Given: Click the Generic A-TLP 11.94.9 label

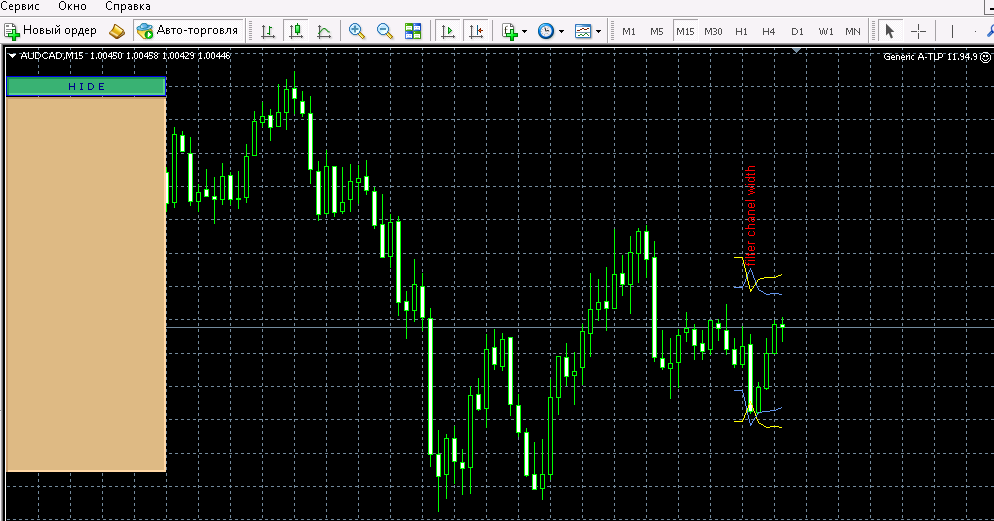Looking at the screenshot, I should (x=930, y=56).
